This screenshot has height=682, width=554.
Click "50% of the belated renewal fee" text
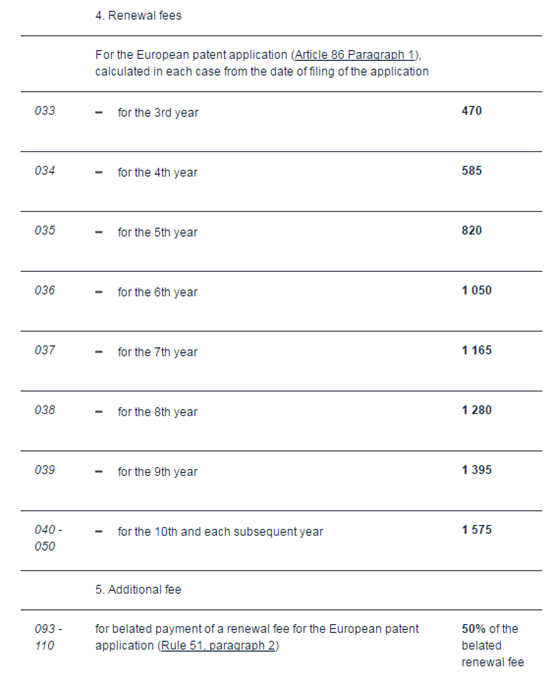(493, 645)
